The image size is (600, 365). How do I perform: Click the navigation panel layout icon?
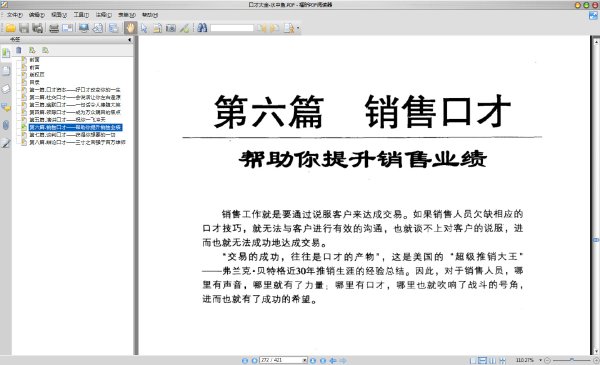coord(114,28)
